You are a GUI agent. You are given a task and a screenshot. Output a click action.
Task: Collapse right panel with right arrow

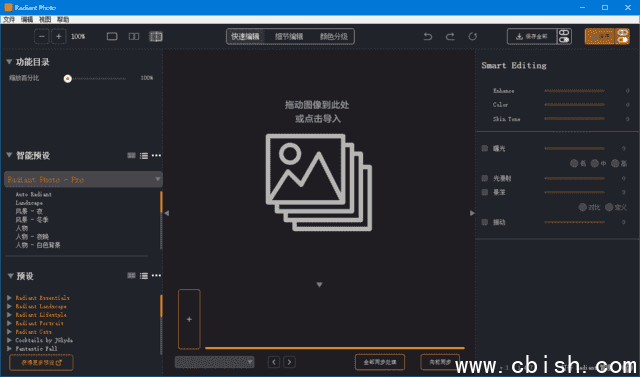click(x=472, y=213)
